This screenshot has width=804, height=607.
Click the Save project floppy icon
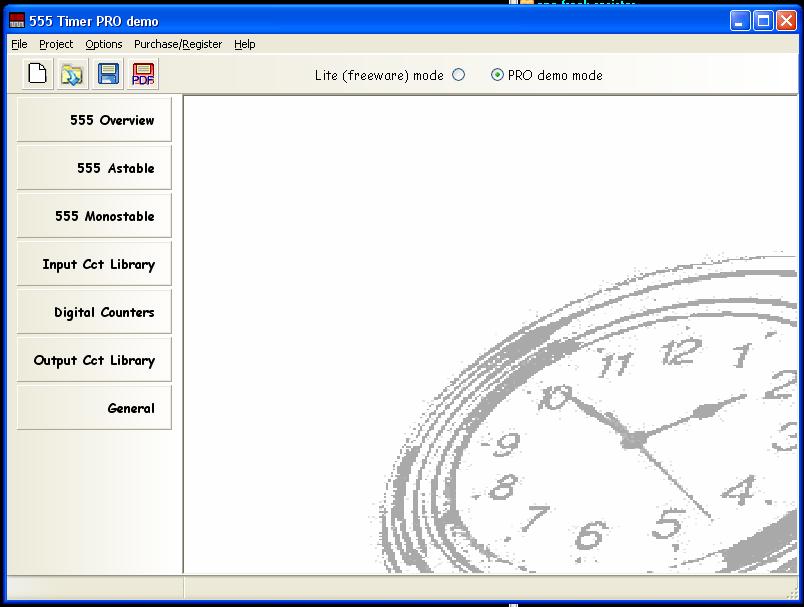[x=107, y=74]
